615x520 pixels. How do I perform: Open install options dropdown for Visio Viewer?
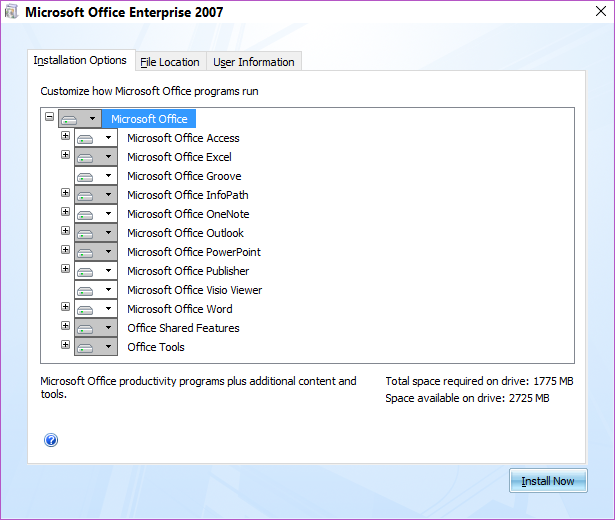coord(108,290)
